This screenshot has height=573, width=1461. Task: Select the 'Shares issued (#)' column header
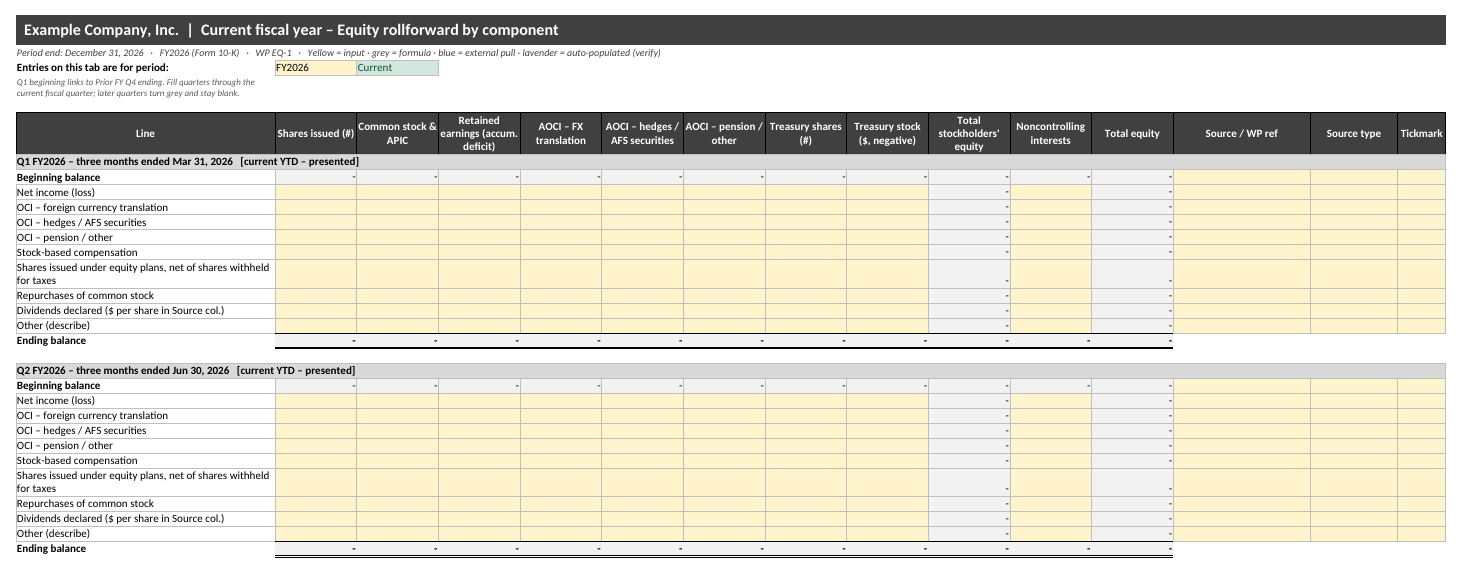tap(316, 134)
